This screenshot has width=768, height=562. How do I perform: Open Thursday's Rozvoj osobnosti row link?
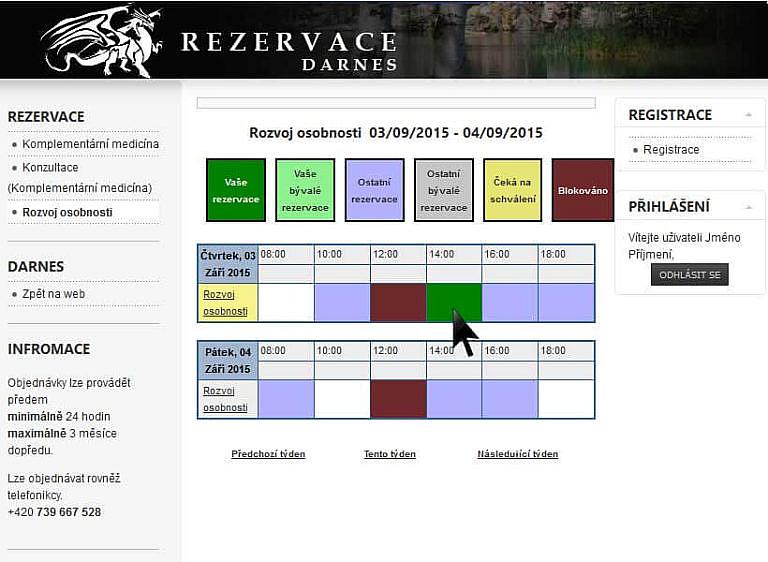(225, 302)
